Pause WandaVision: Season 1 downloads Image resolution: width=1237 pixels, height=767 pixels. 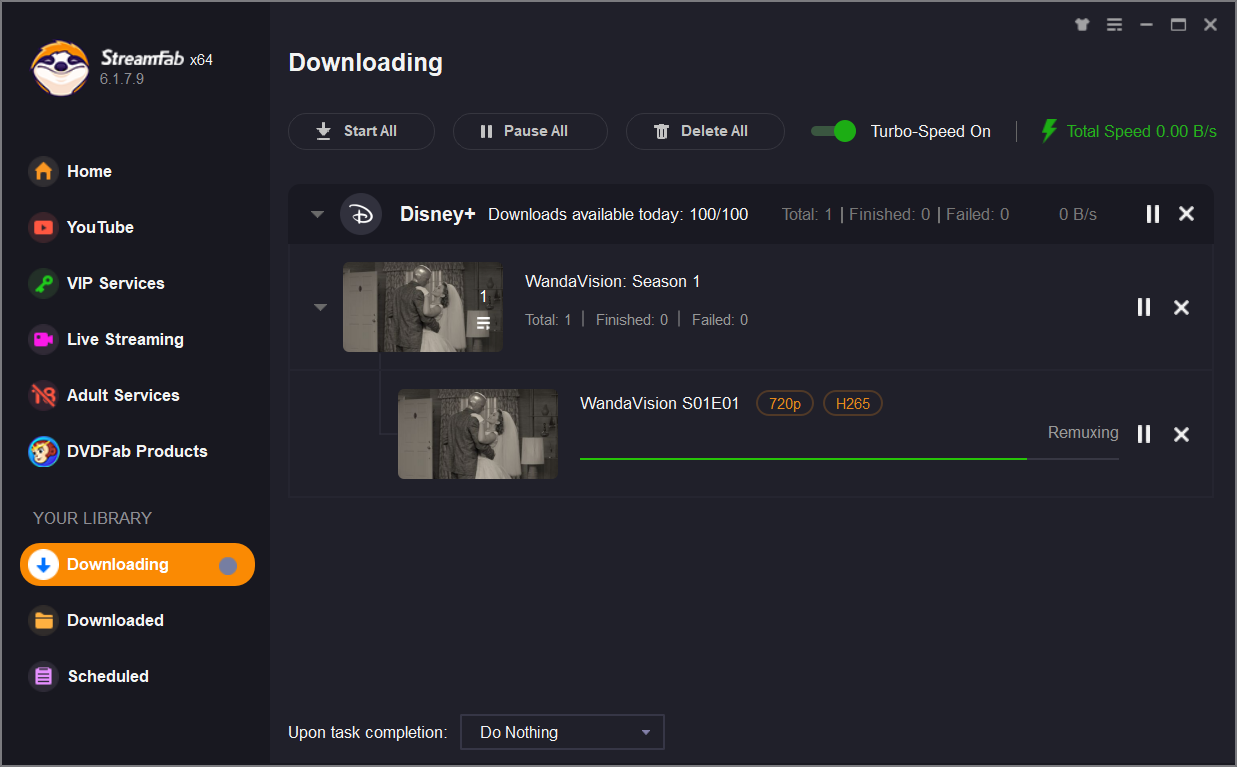1144,307
